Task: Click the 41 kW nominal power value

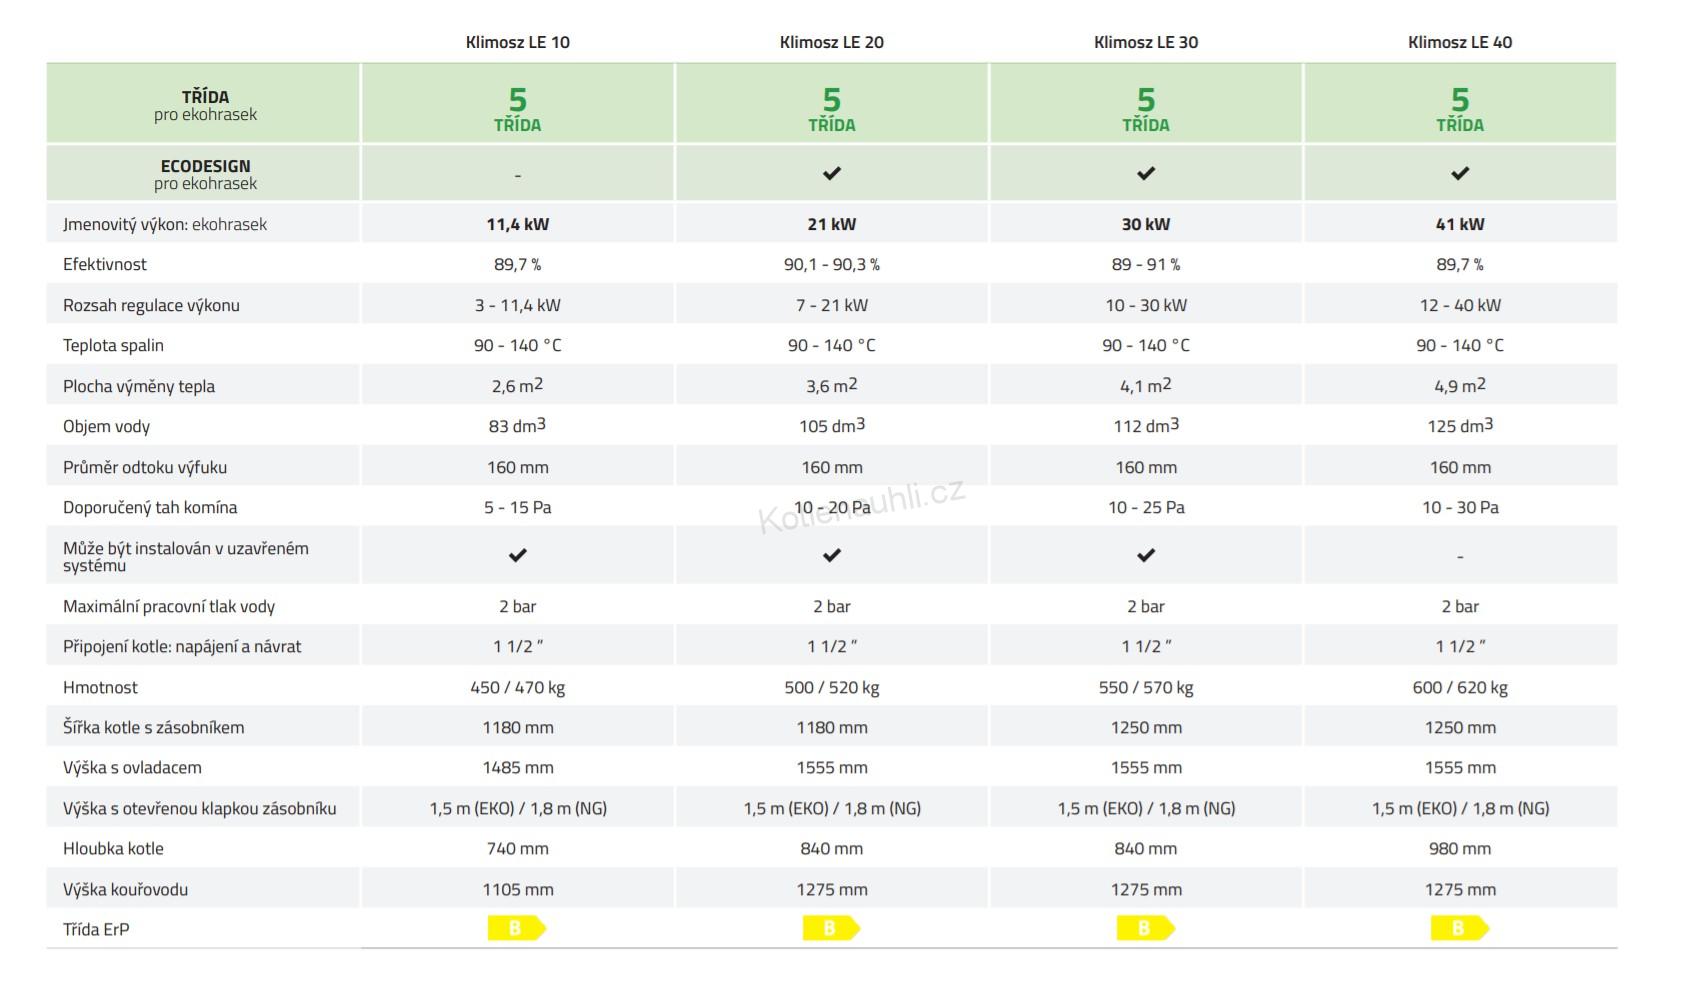Action: coord(1460,224)
